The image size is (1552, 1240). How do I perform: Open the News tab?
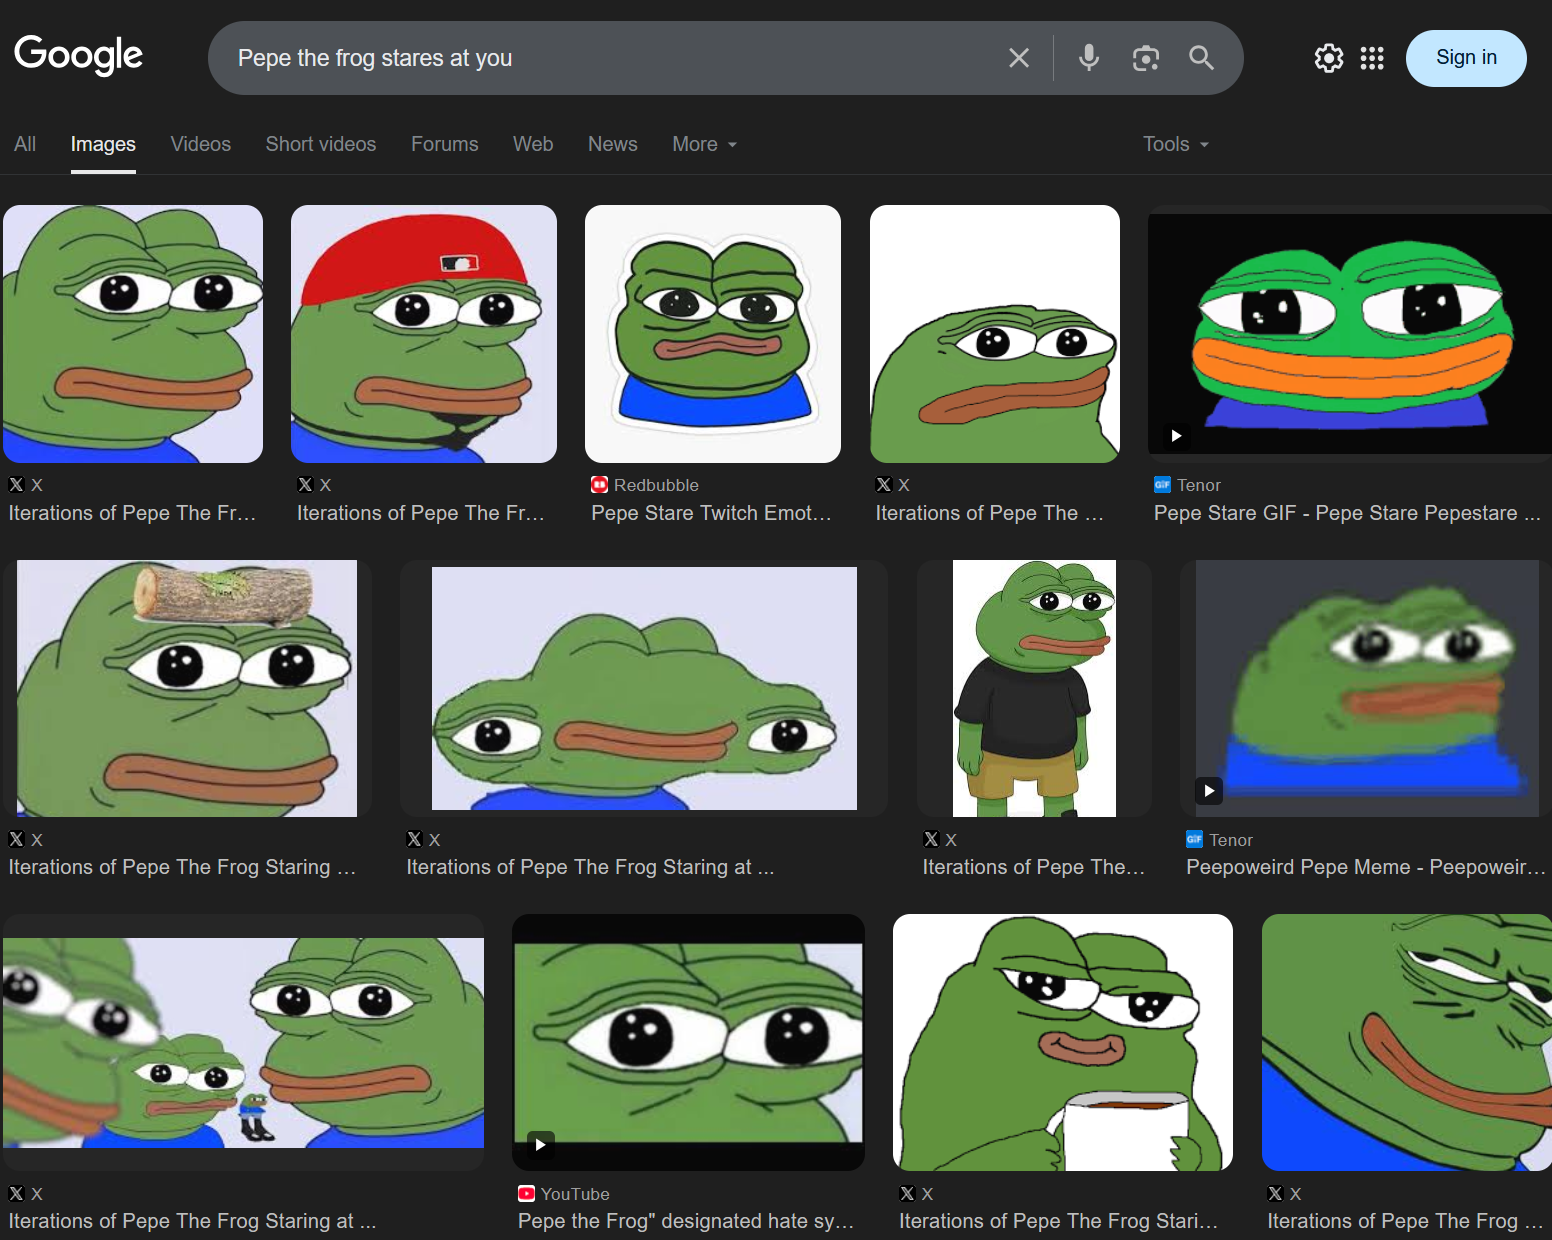point(613,144)
